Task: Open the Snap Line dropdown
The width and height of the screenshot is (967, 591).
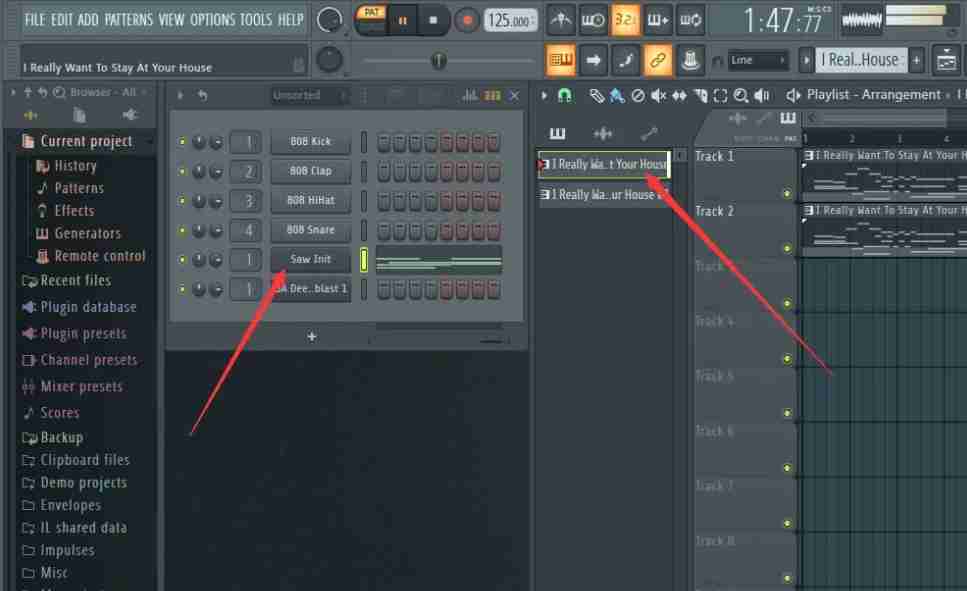Action: pyautogui.click(x=756, y=59)
